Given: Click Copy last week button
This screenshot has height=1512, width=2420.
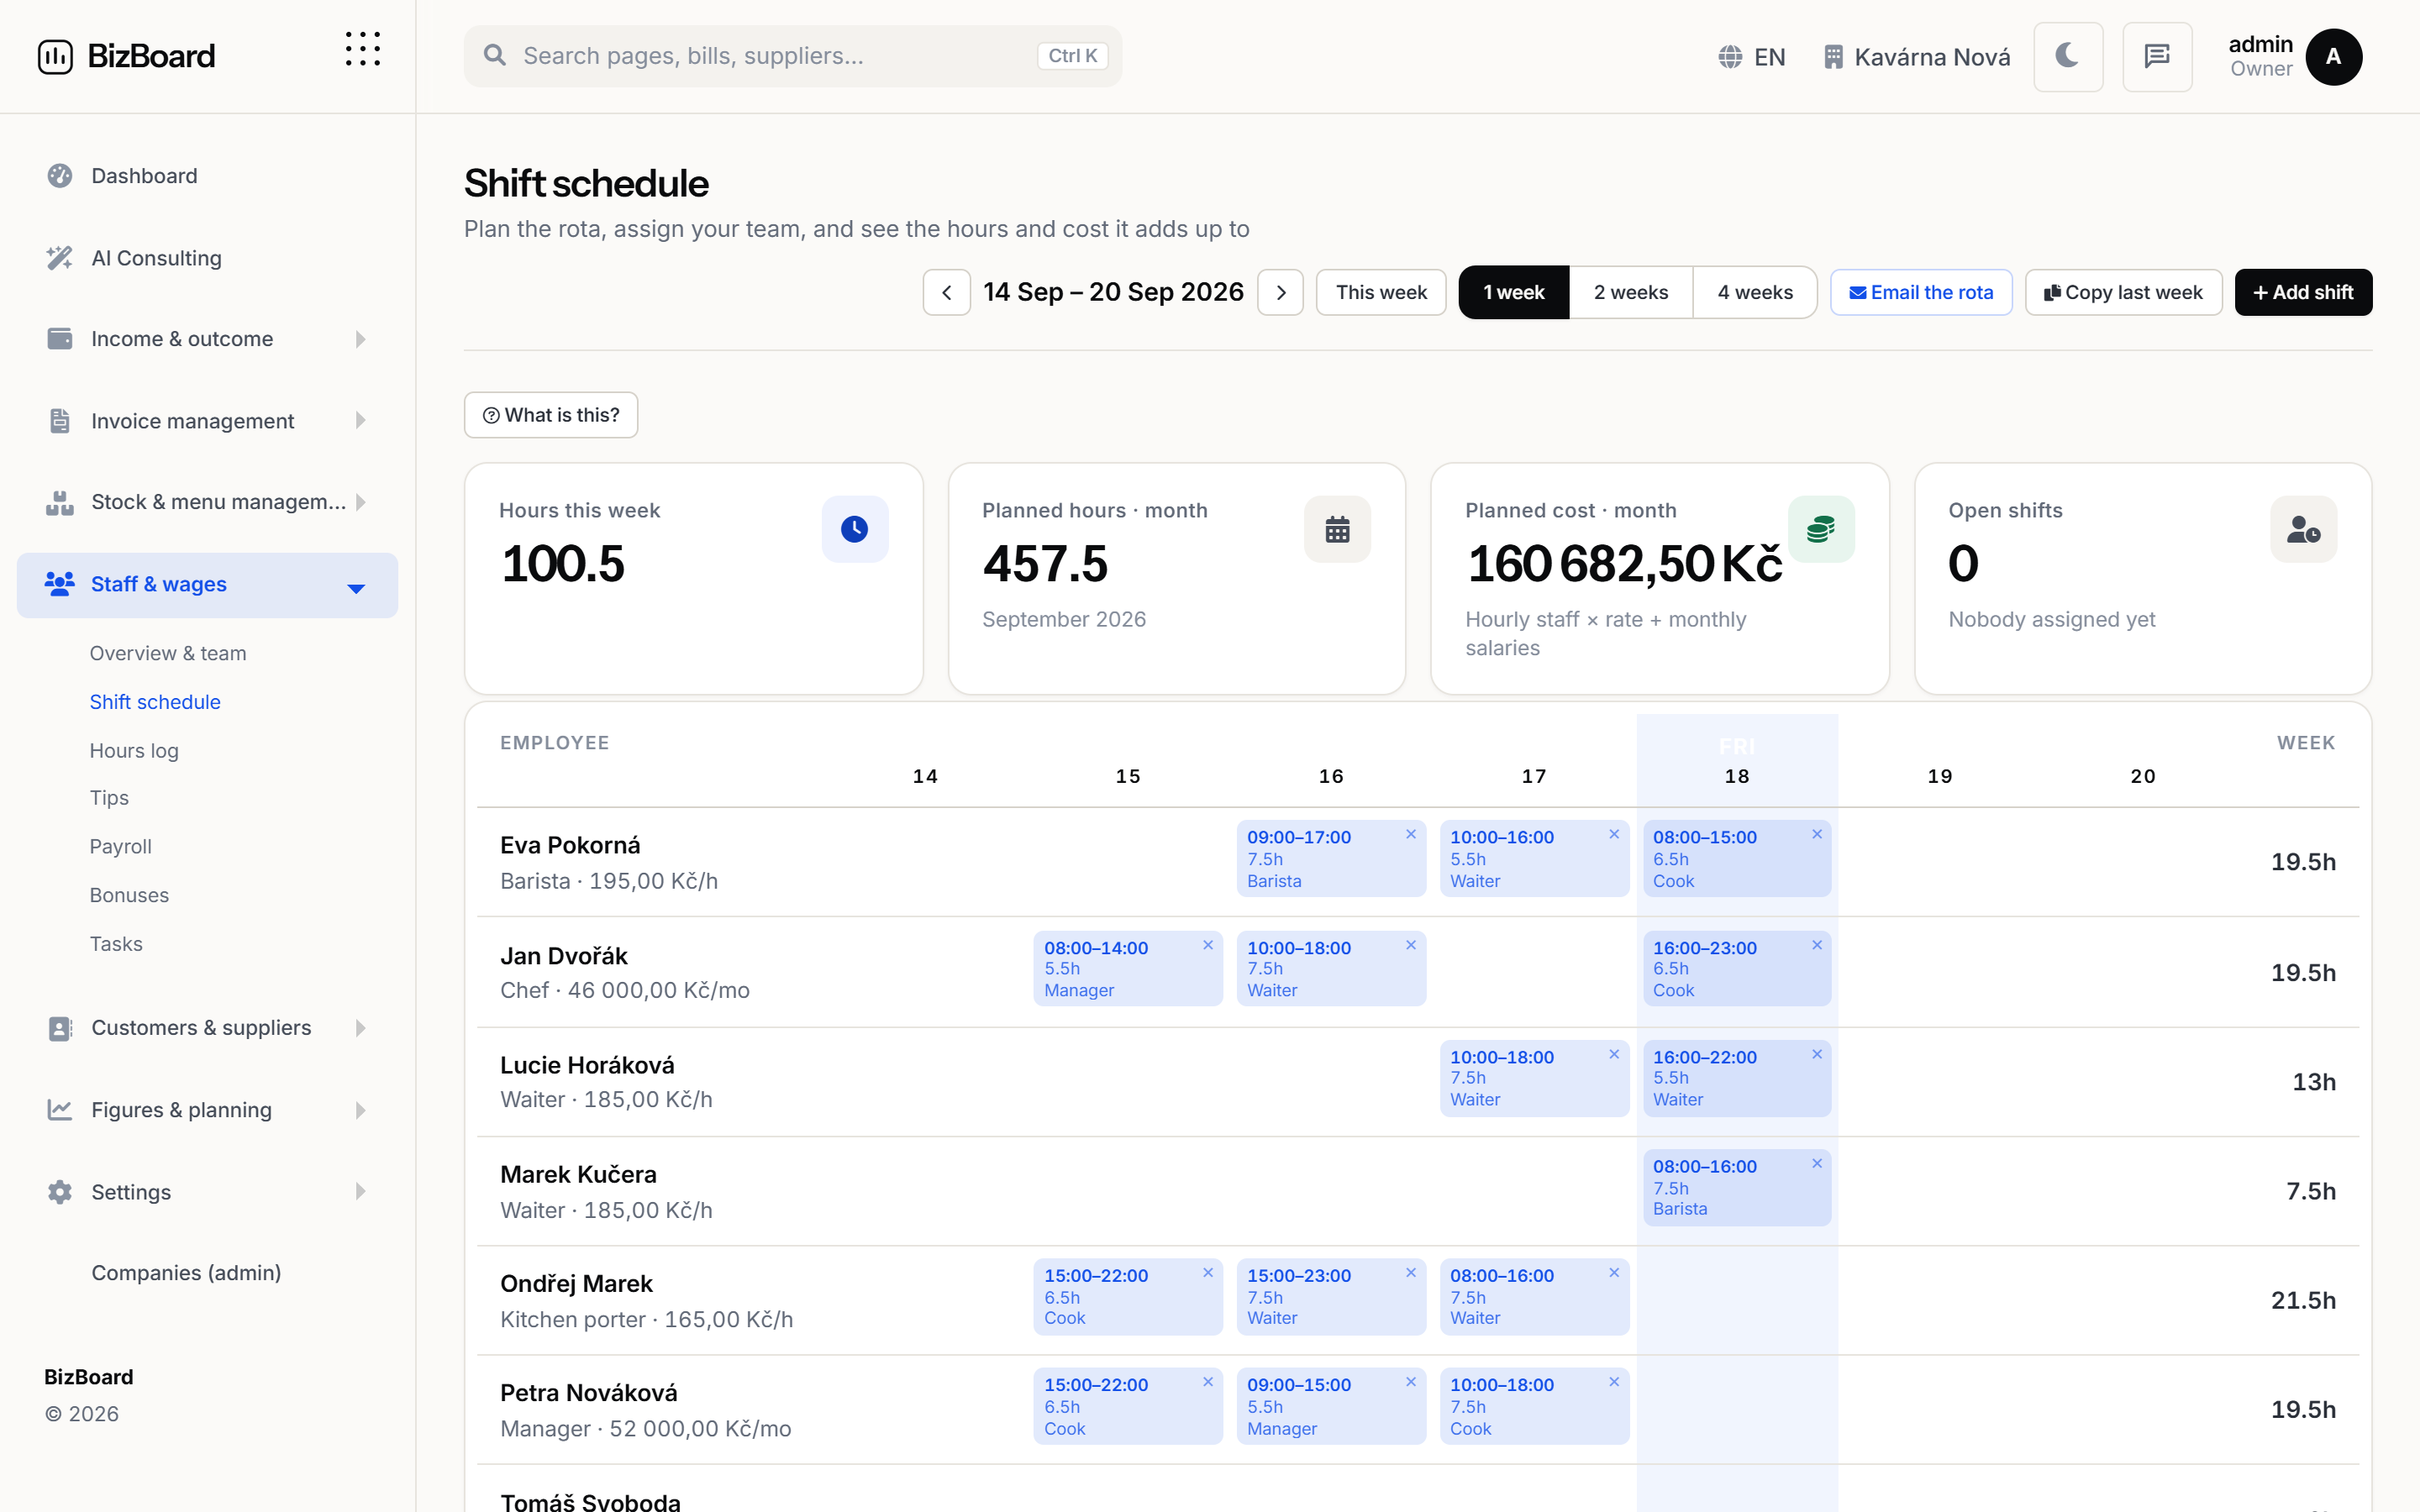Looking at the screenshot, I should (x=2123, y=292).
